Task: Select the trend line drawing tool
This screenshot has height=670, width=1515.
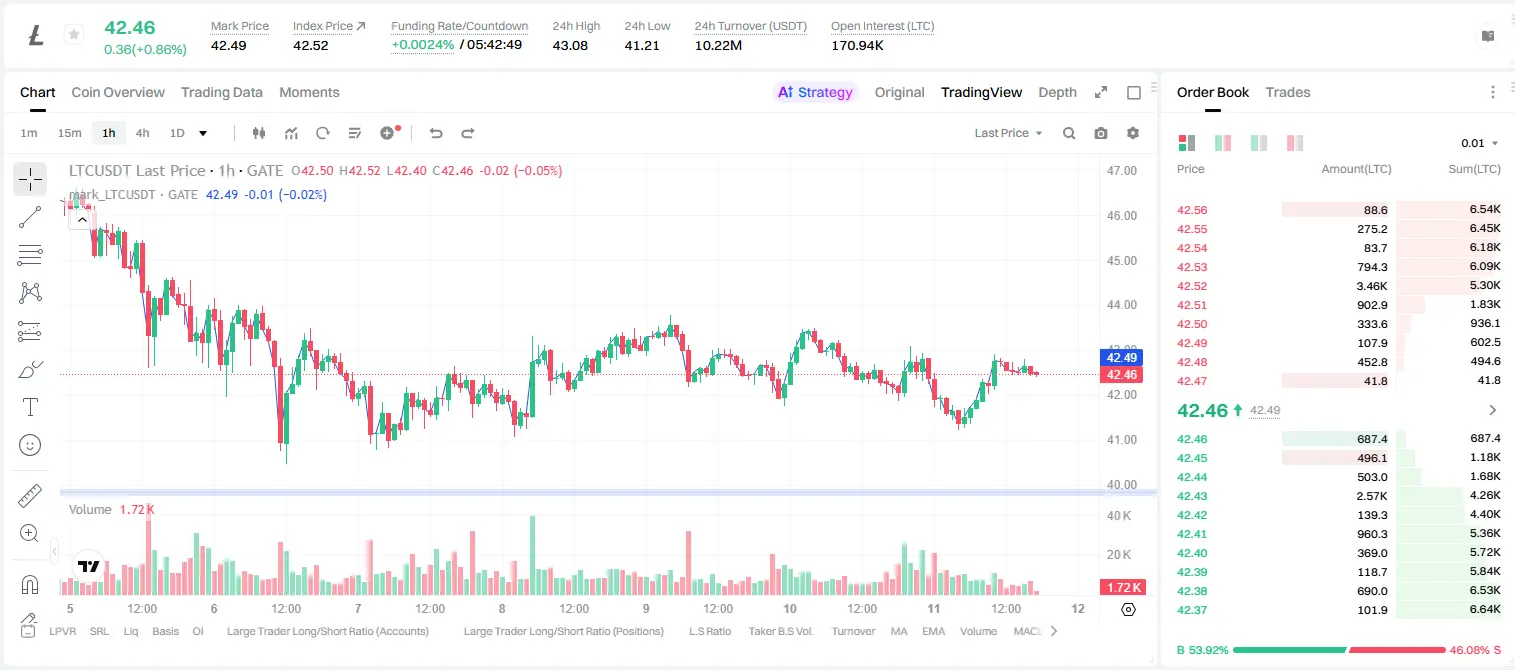Action: tap(30, 217)
